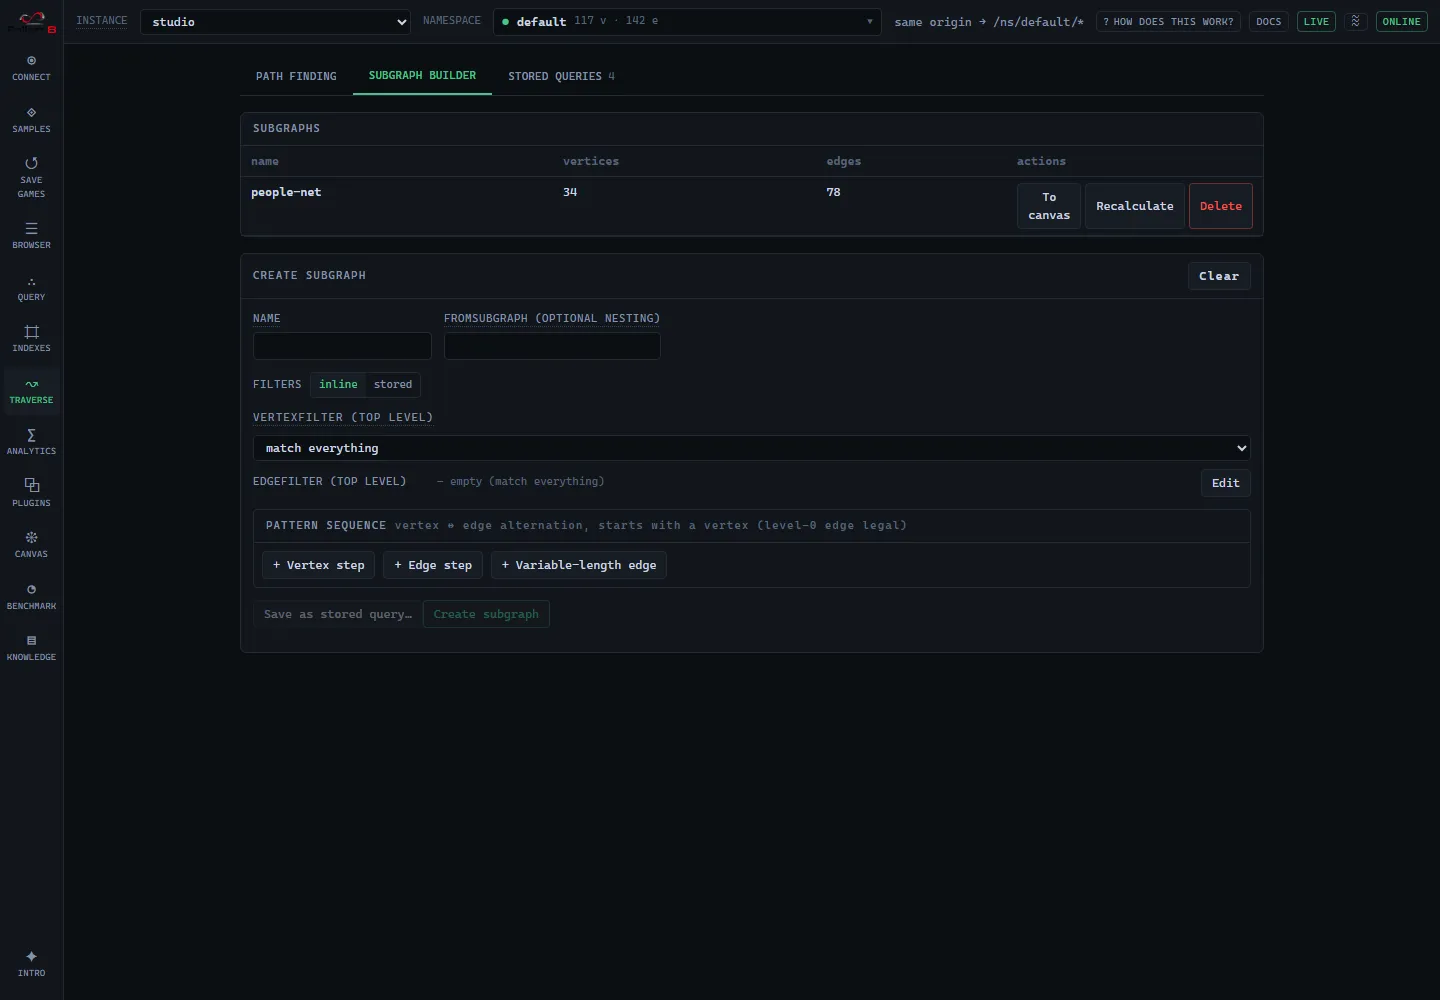Click the Create subgraph button
The height and width of the screenshot is (1000, 1440).
point(486,614)
